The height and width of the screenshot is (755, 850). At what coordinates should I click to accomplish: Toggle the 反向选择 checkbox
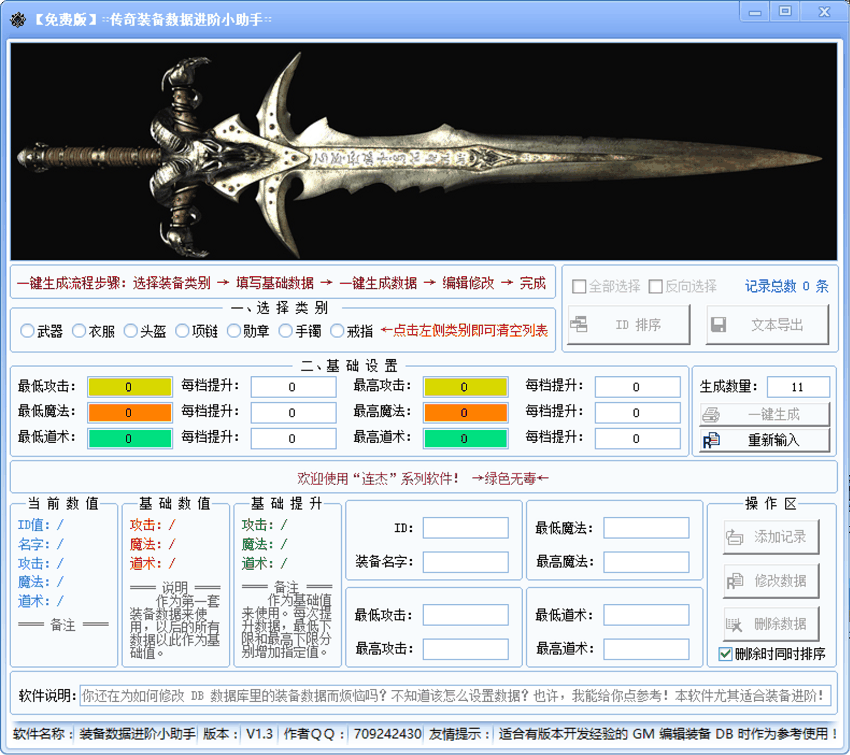point(656,287)
